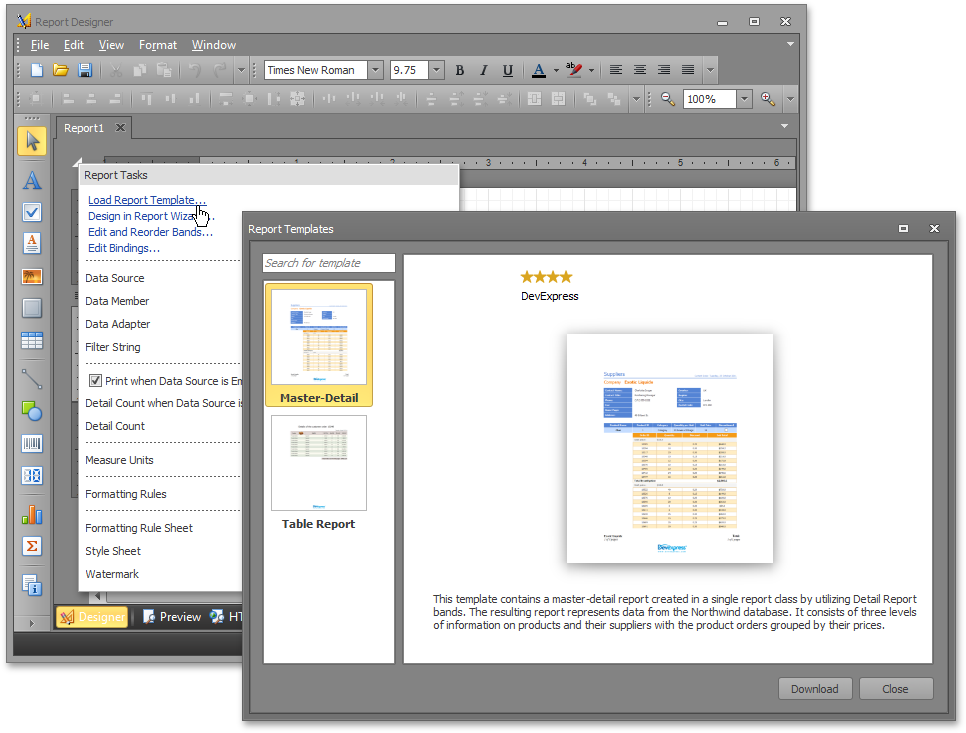The width and height of the screenshot is (966, 733).
Task: Choose the Picture Box tool
Action: [x=32, y=277]
